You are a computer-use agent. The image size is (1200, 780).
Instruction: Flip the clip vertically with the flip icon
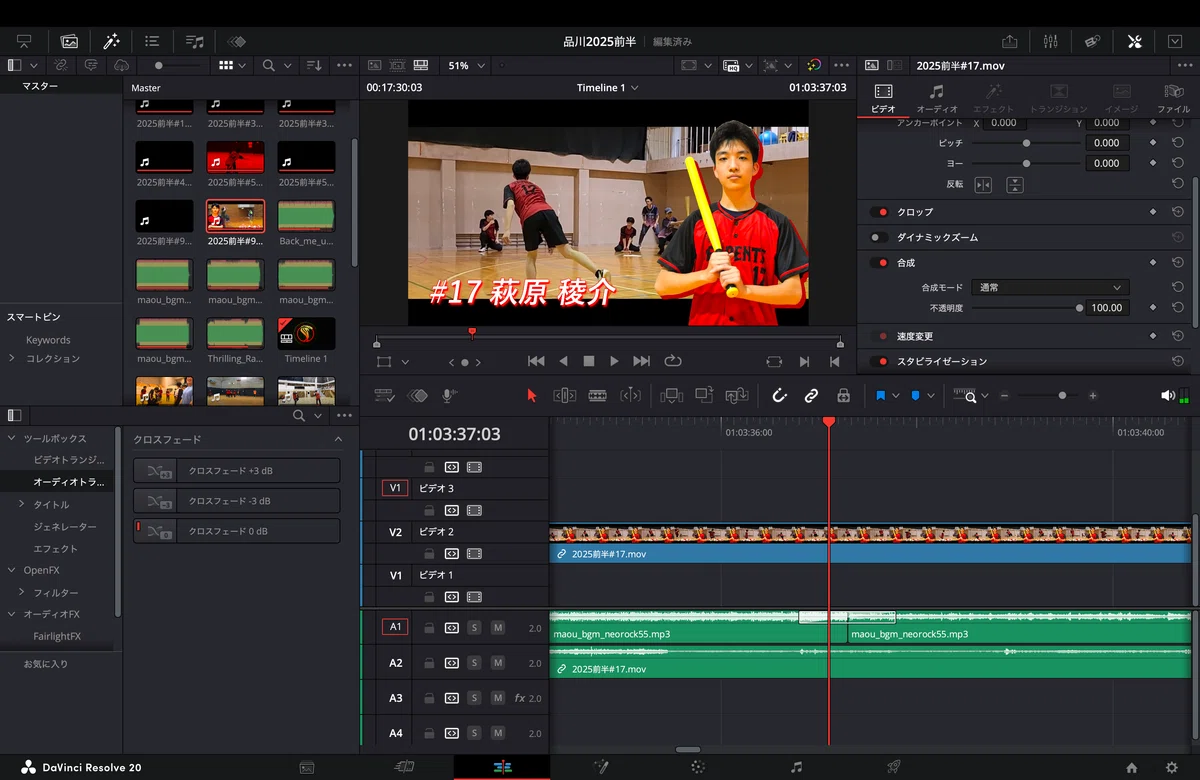click(1015, 184)
